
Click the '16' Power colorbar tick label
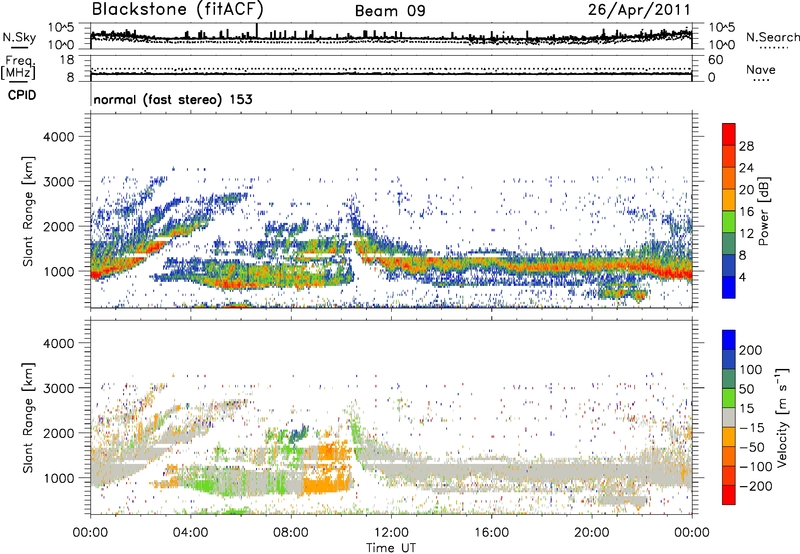tap(746, 212)
